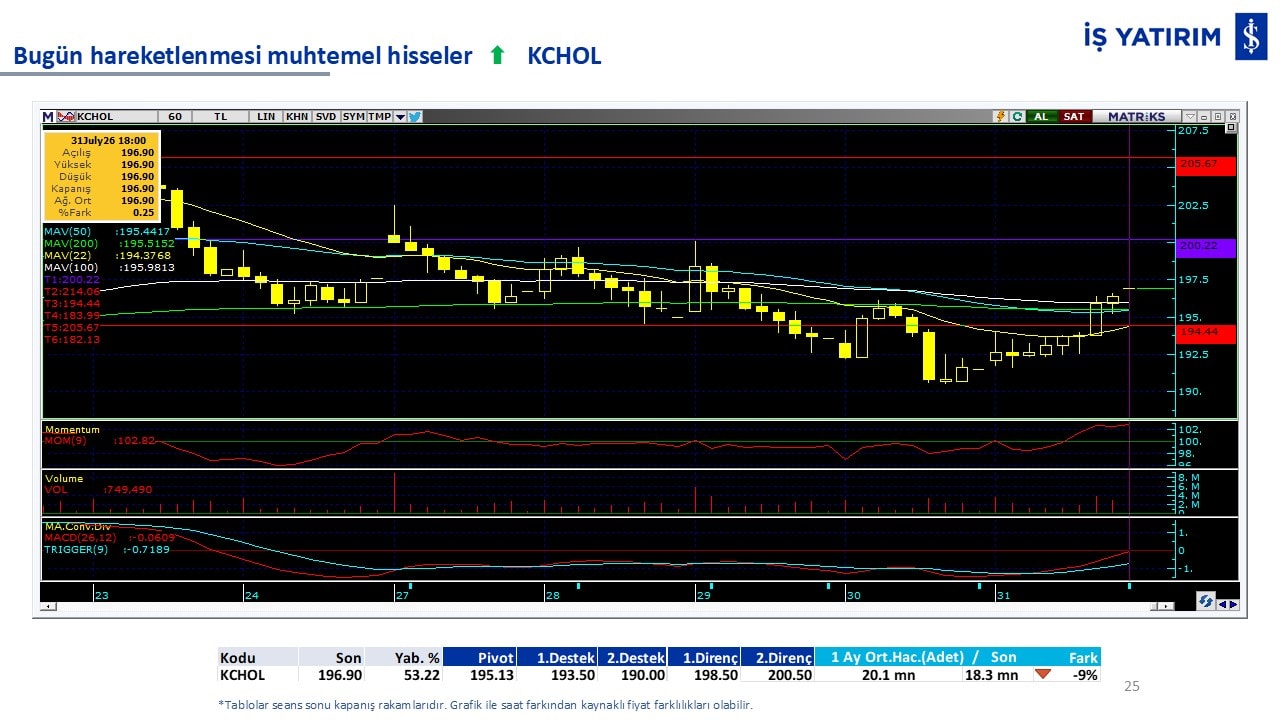1280x720 pixels.
Task: Click the %Fark row in info box
Action: (x=101, y=212)
